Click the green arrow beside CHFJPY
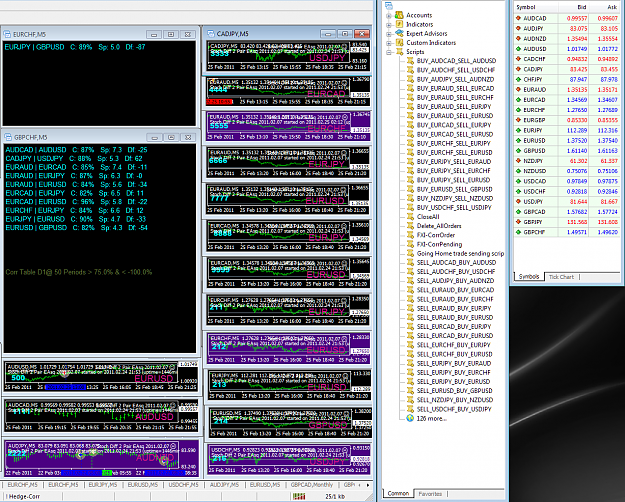The width and height of the screenshot is (625, 502). pyautogui.click(x=518, y=79)
